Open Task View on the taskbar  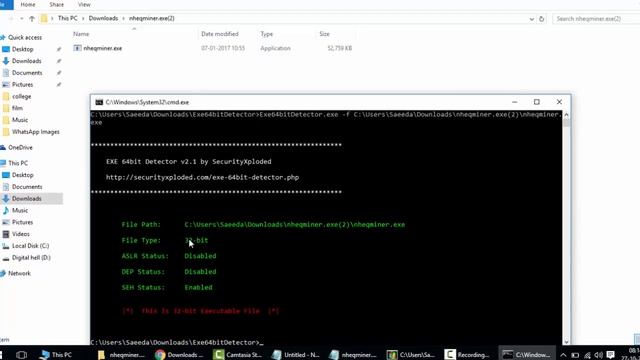click(x=21, y=355)
